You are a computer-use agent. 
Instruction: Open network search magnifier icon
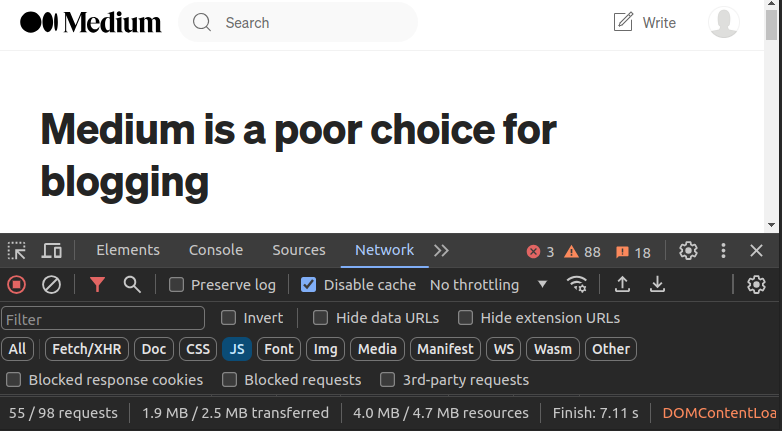pos(132,285)
